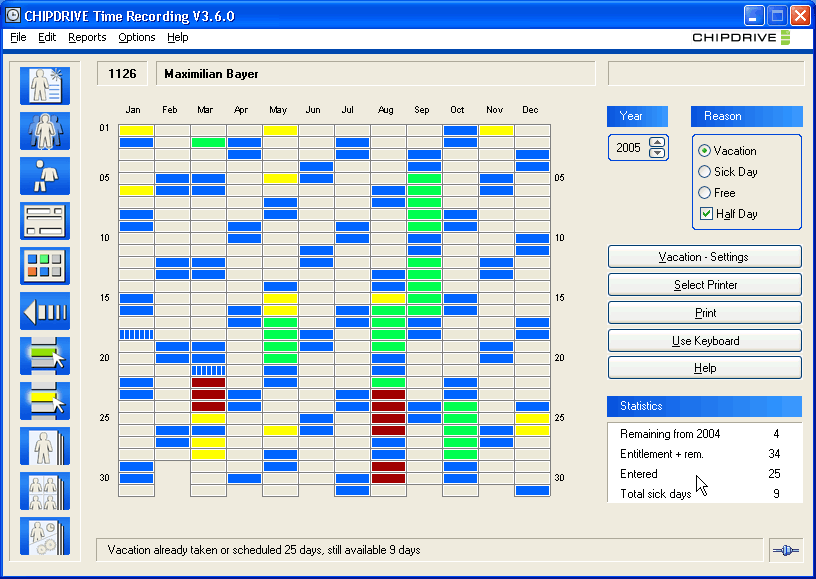The width and height of the screenshot is (816, 579).
Task: Open the form fields layout icon
Action: 45,221
